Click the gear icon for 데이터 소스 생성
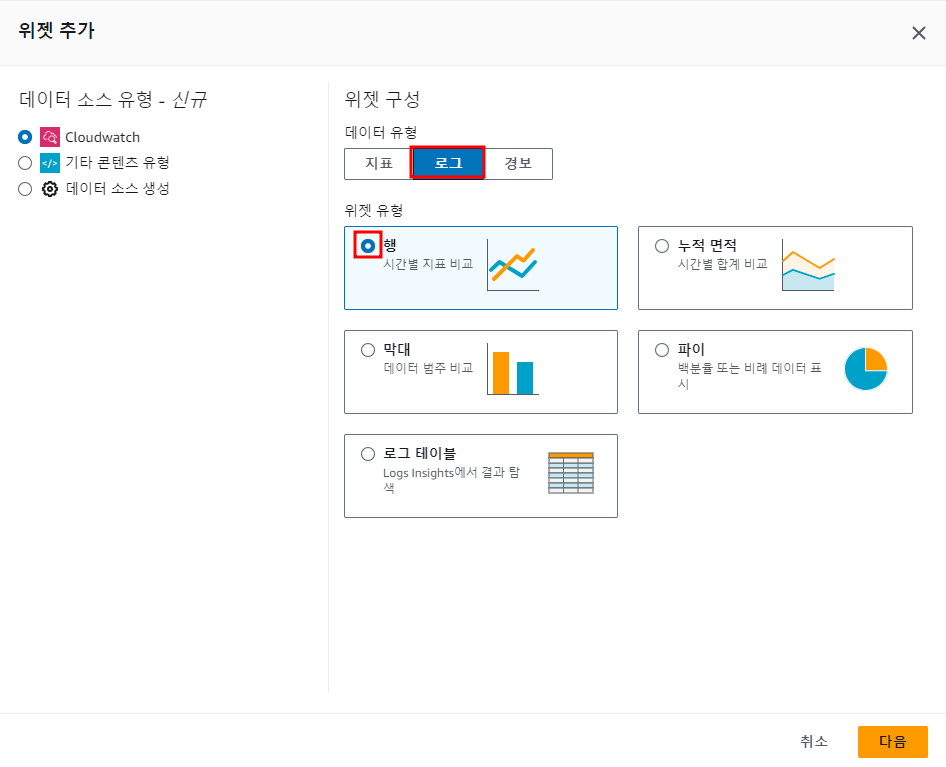Screen dimensions: 946x767 (x=50, y=189)
